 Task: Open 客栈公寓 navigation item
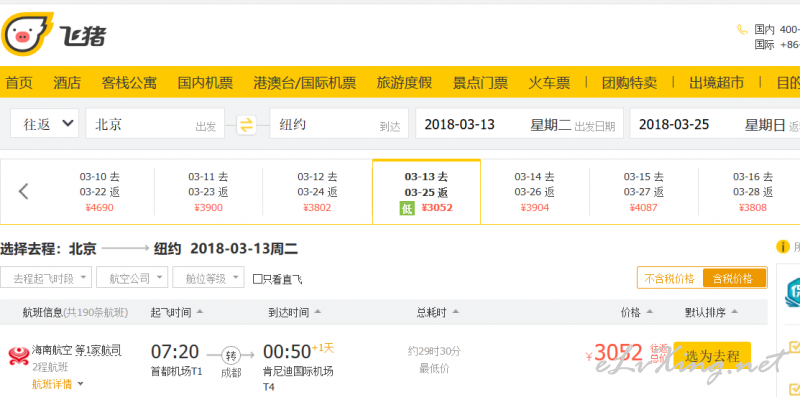(129, 83)
